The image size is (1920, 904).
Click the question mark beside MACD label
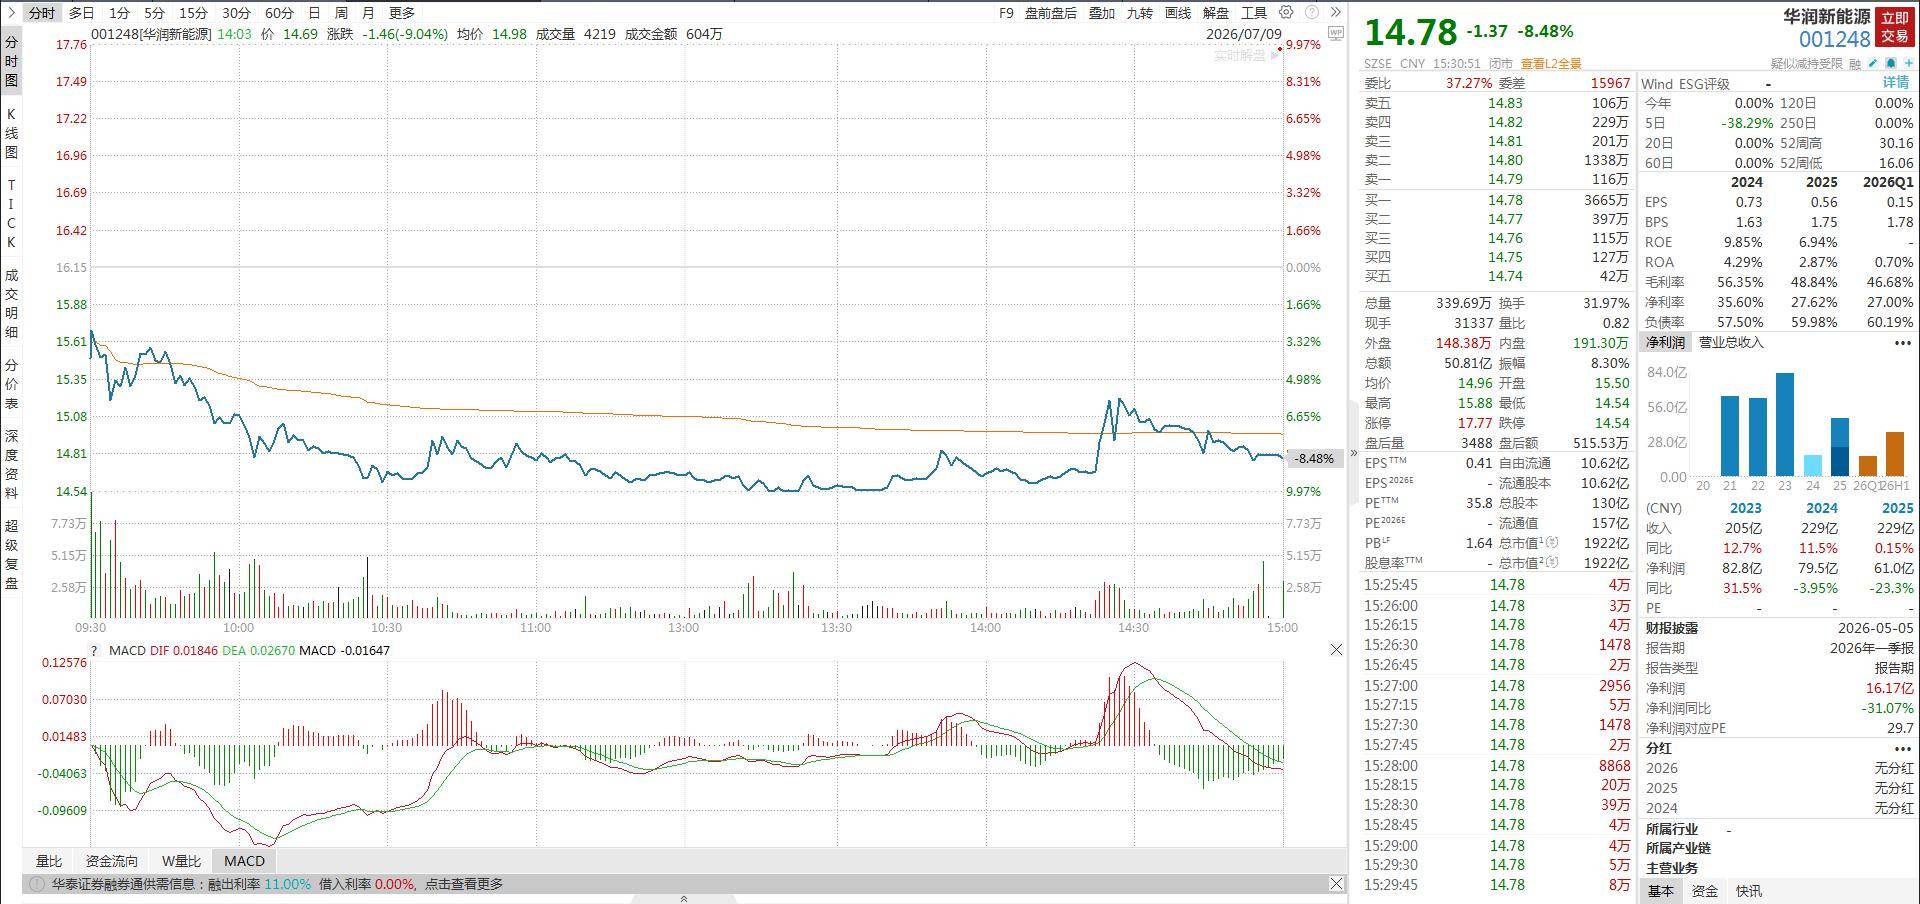[x=95, y=650]
